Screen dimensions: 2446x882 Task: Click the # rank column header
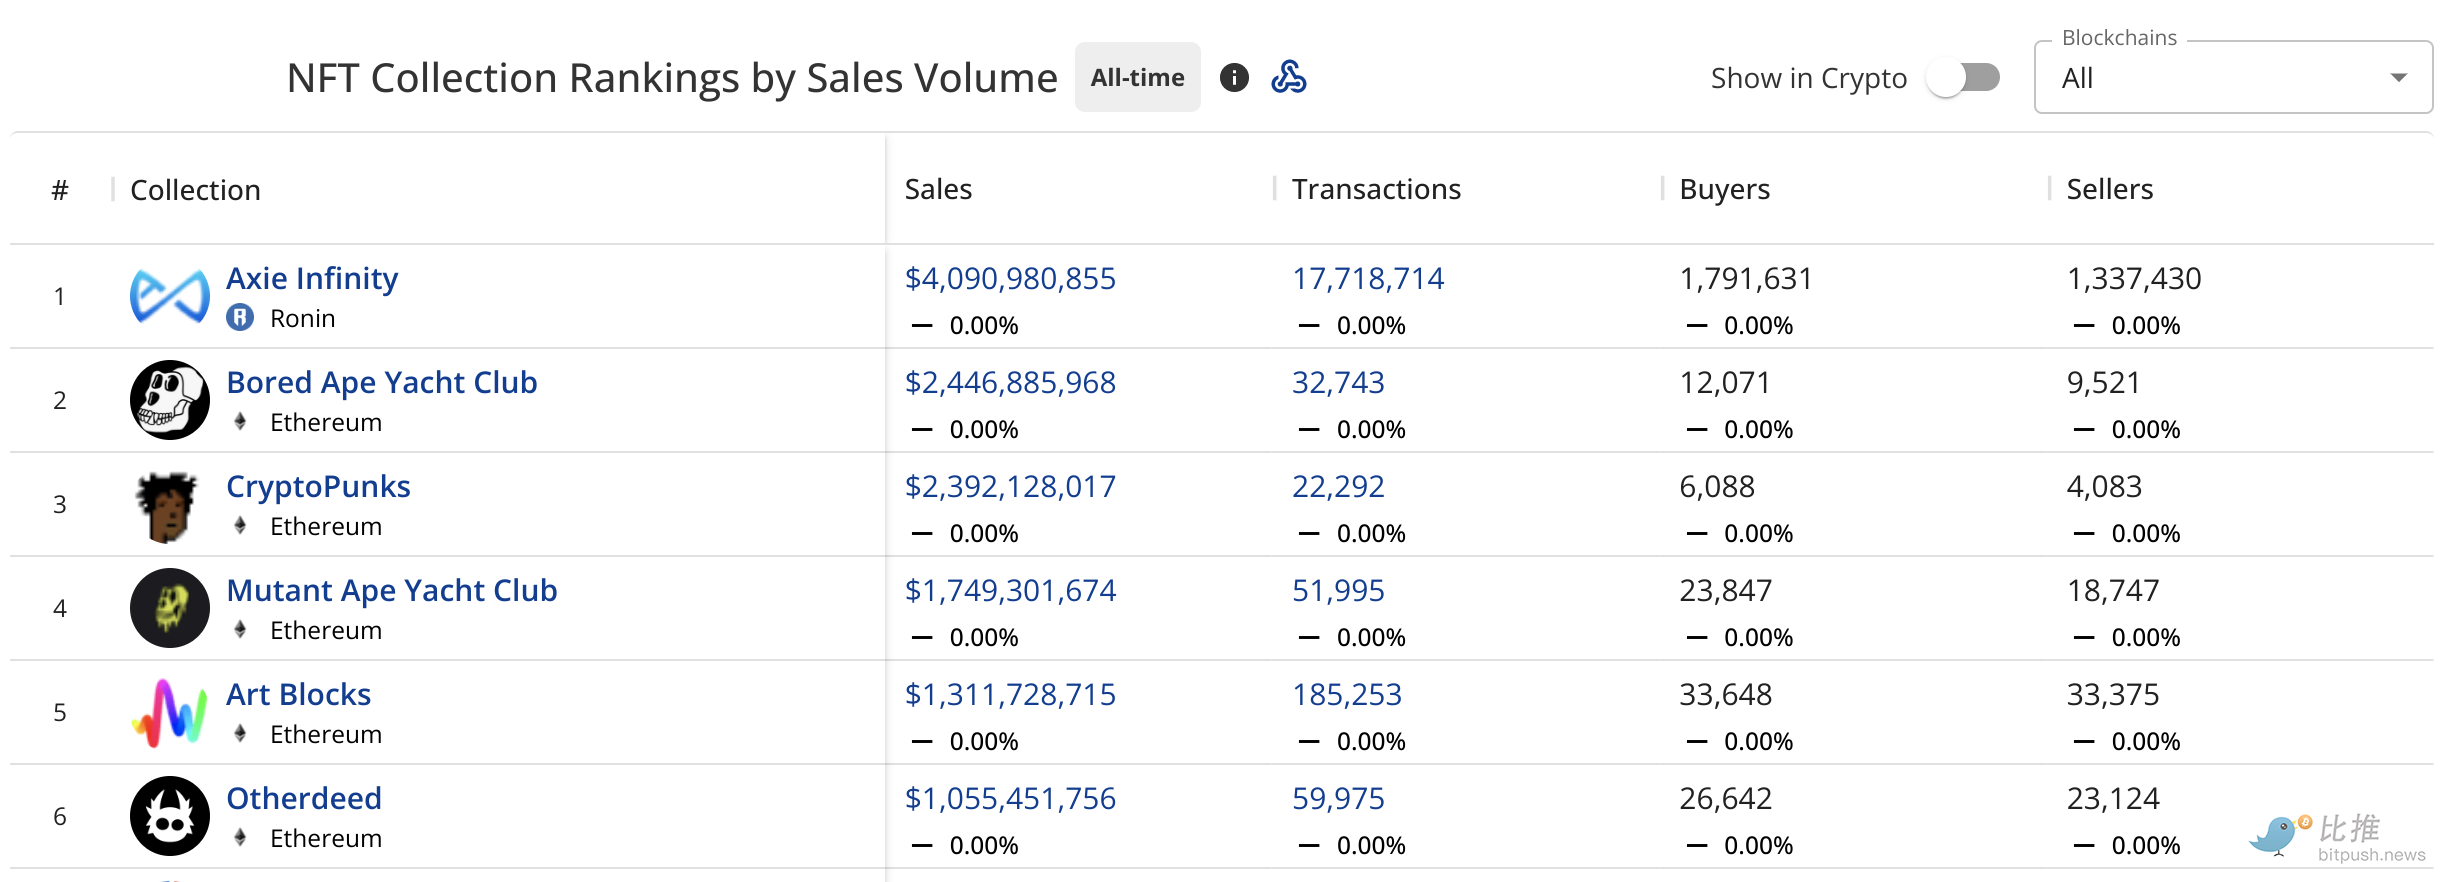pyautogui.click(x=60, y=190)
